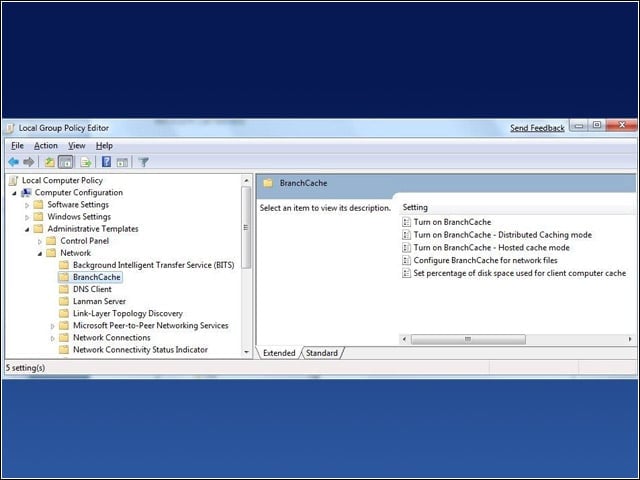Click '5 setting(s)' in the status bar
The image size is (640, 480).
tap(25, 368)
